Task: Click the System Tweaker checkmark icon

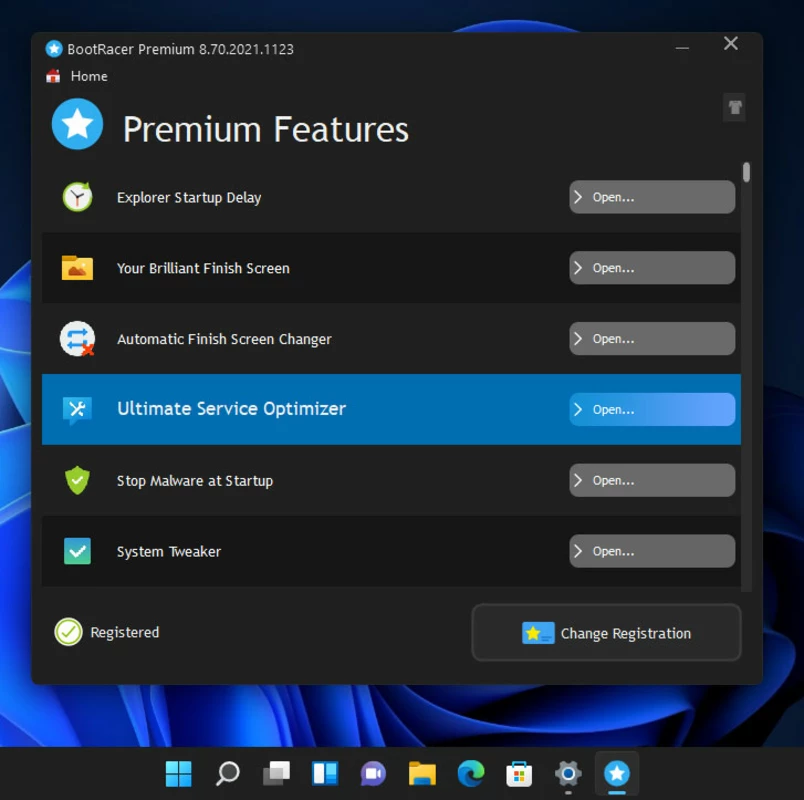Action: click(77, 551)
